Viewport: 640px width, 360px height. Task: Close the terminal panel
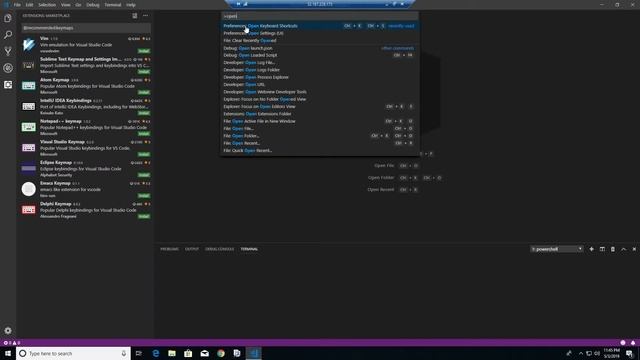[634, 249]
